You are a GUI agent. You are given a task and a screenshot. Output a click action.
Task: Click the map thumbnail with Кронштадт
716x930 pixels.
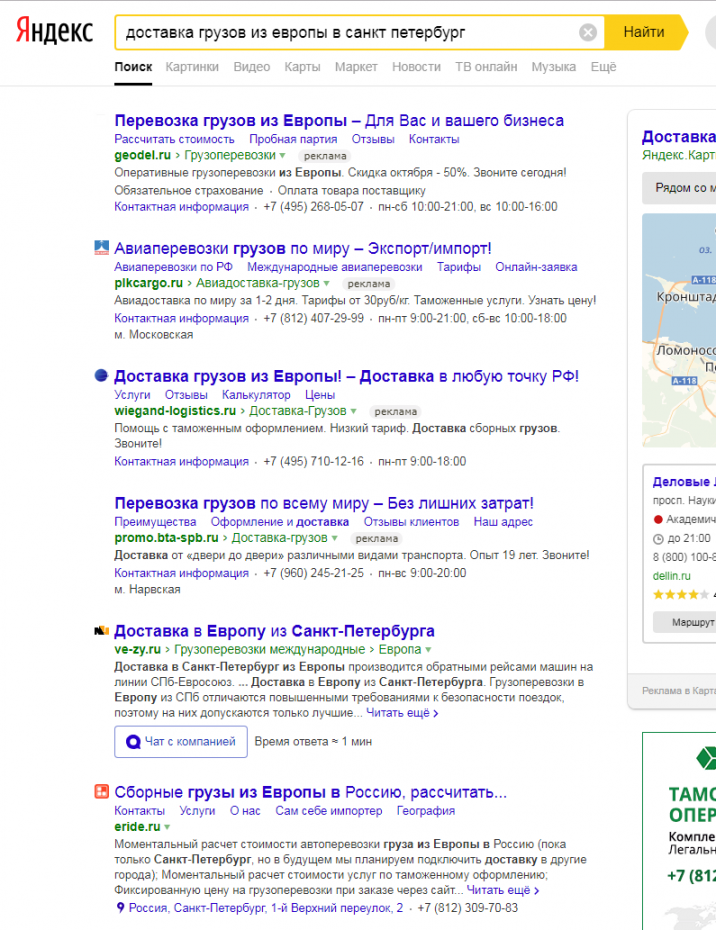tap(679, 330)
